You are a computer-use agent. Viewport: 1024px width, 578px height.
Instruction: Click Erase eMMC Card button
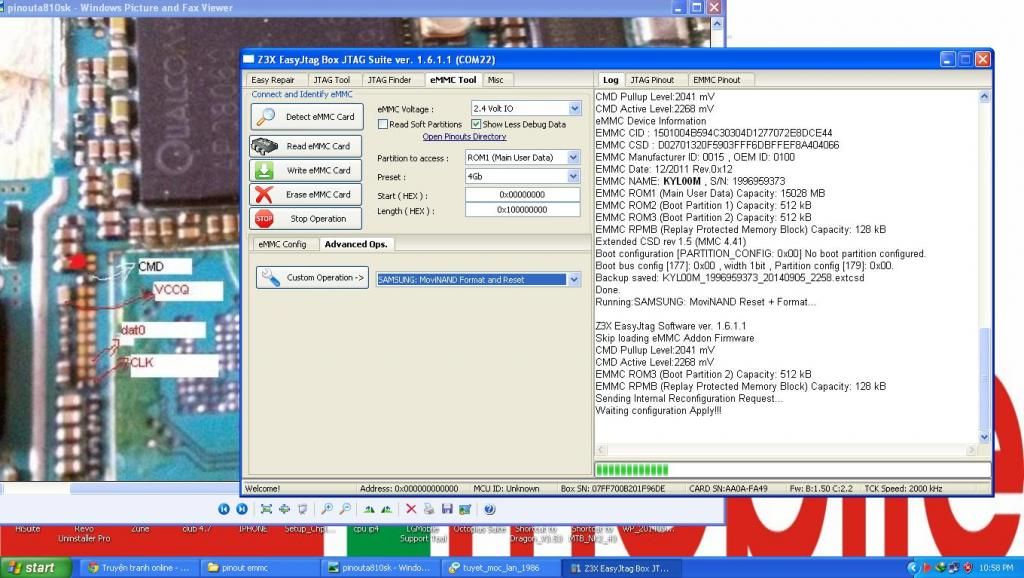(x=305, y=195)
